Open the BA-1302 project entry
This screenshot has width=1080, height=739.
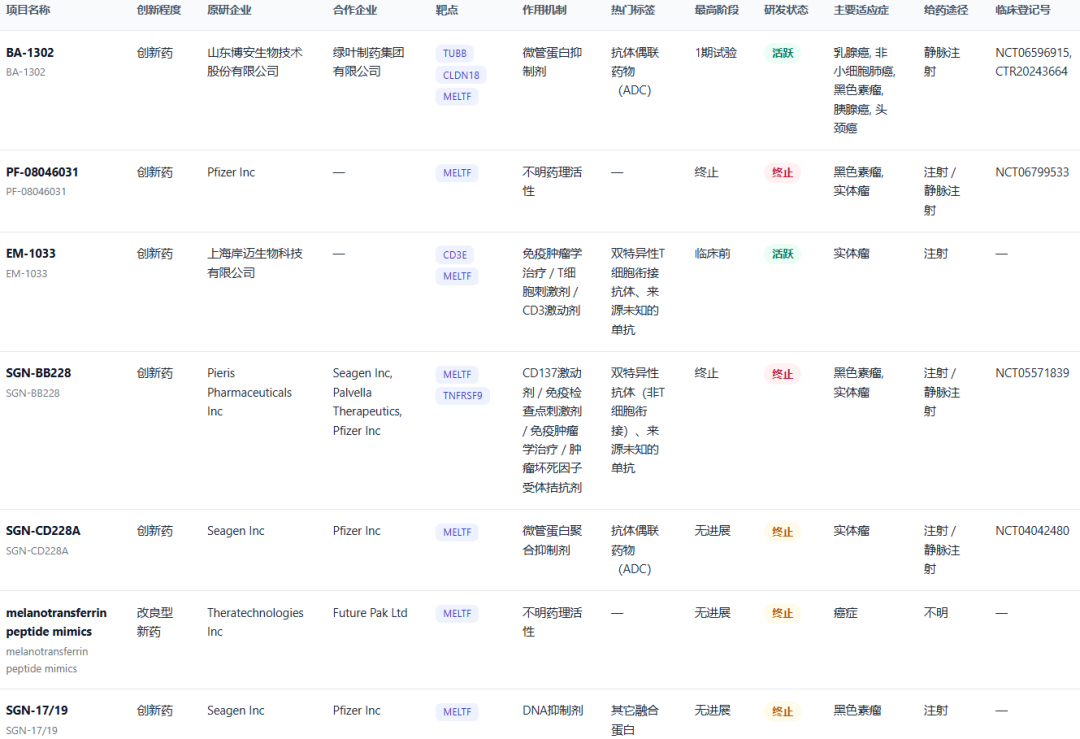point(30,52)
